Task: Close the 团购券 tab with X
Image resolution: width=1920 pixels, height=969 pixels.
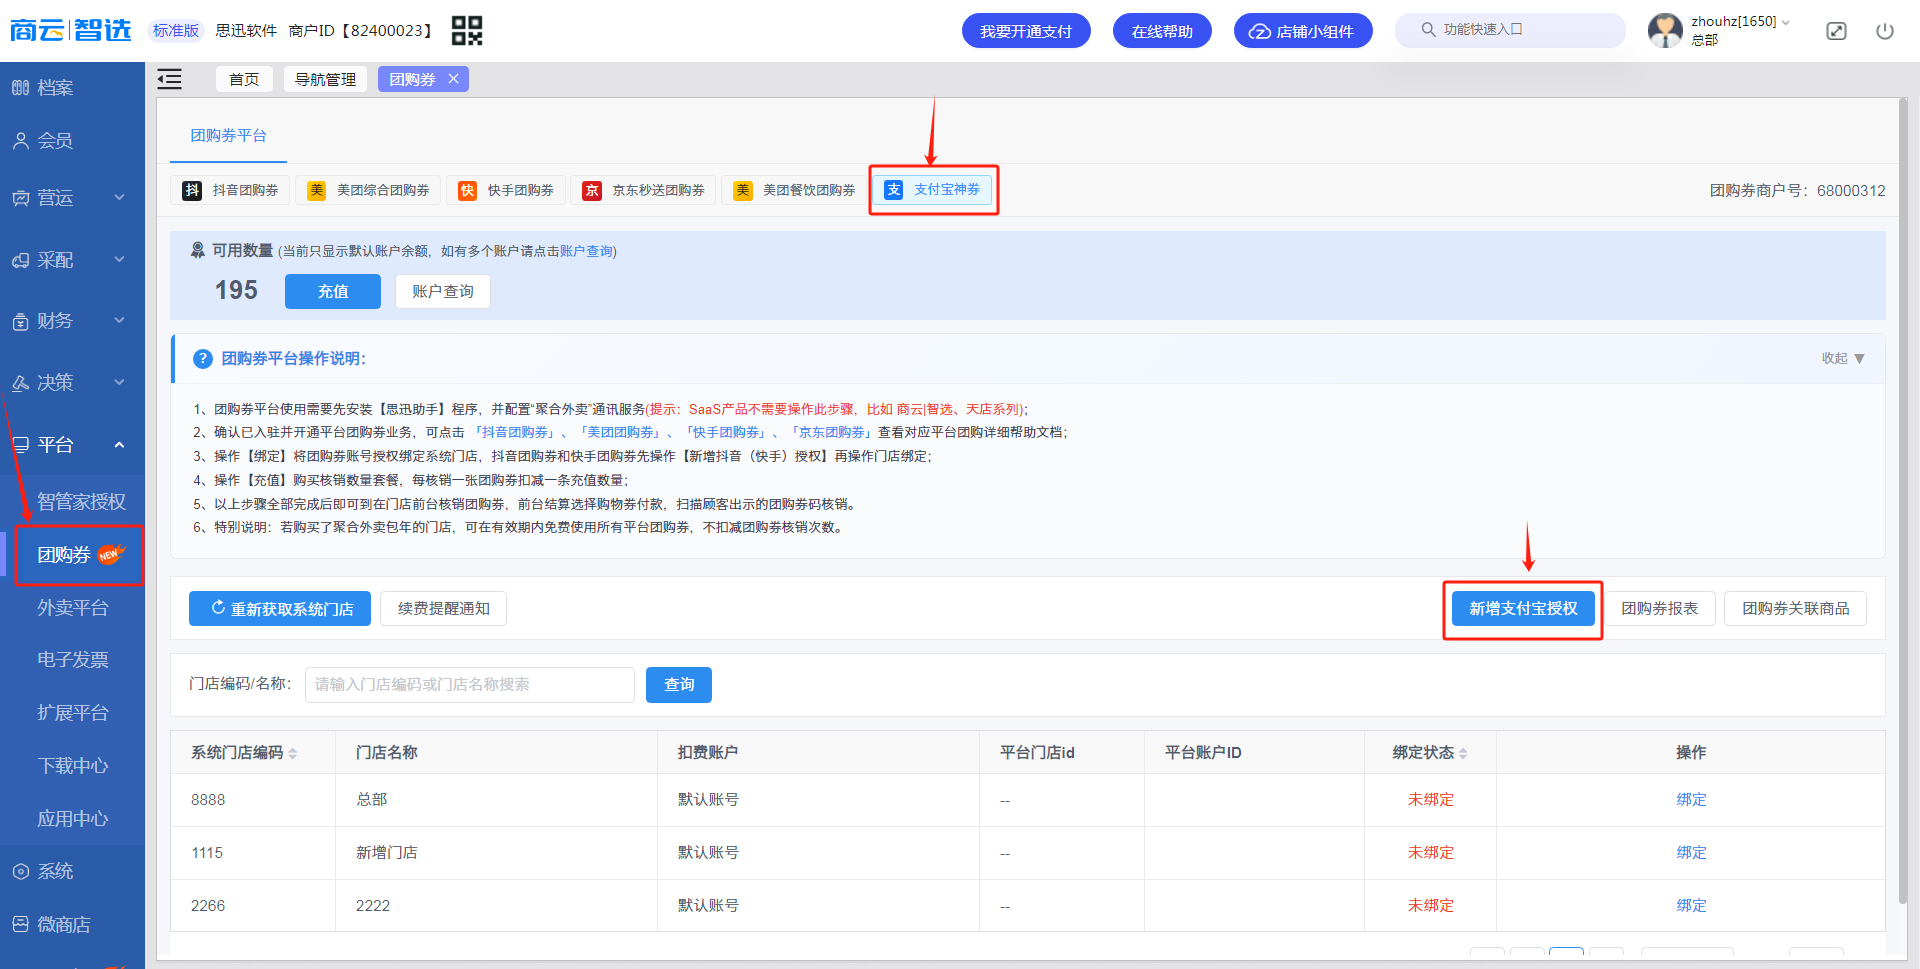Action: [453, 79]
